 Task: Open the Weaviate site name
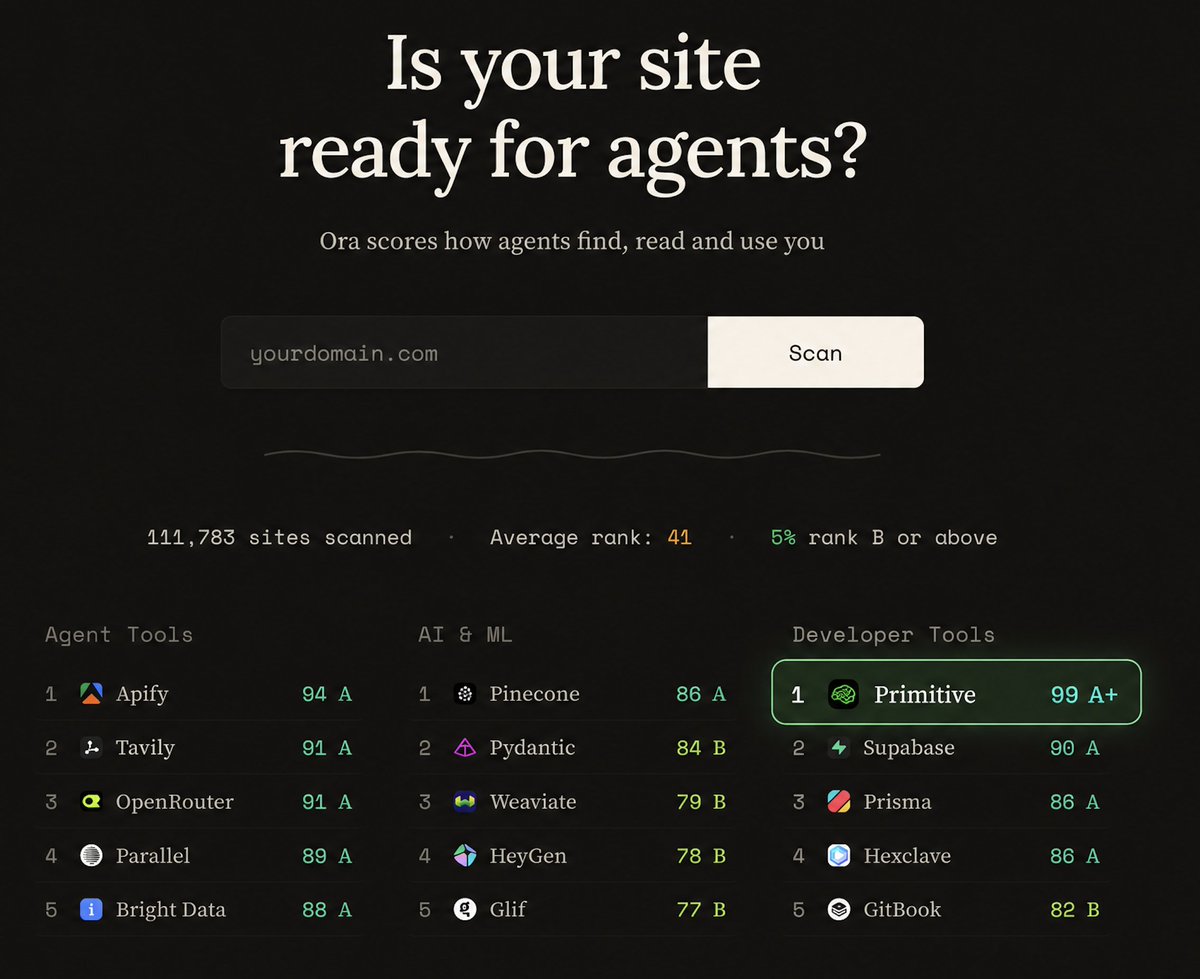pyautogui.click(x=533, y=802)
